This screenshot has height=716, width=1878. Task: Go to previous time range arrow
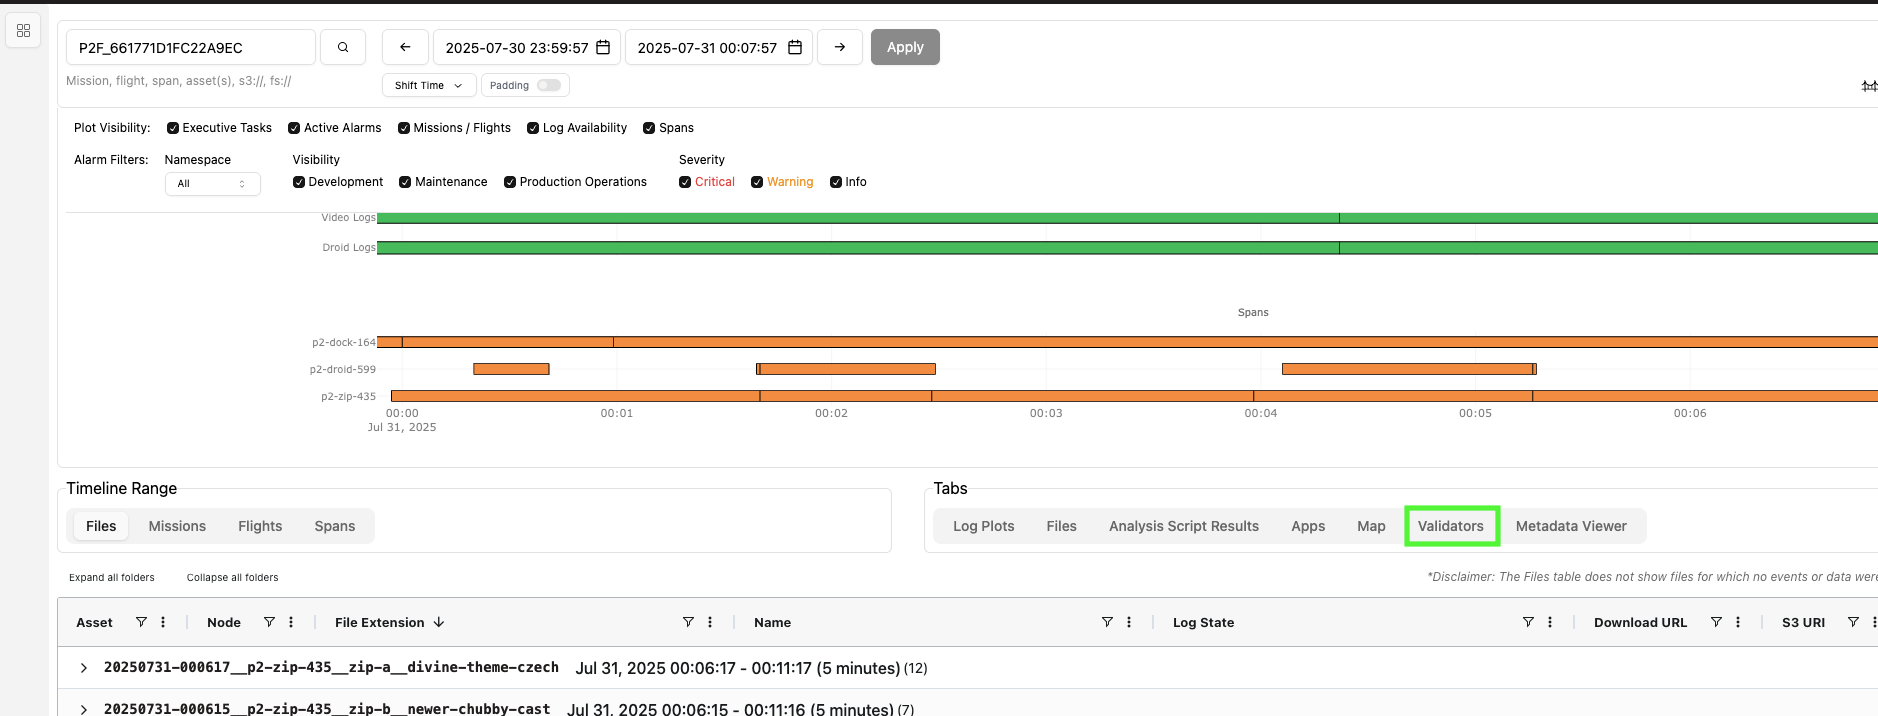405,47
